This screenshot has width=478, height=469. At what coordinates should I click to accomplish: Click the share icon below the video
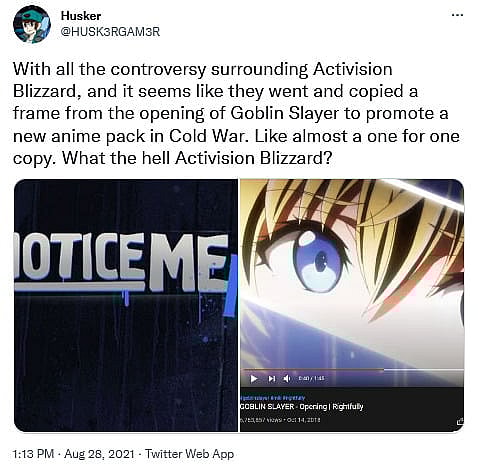[460, 422]
